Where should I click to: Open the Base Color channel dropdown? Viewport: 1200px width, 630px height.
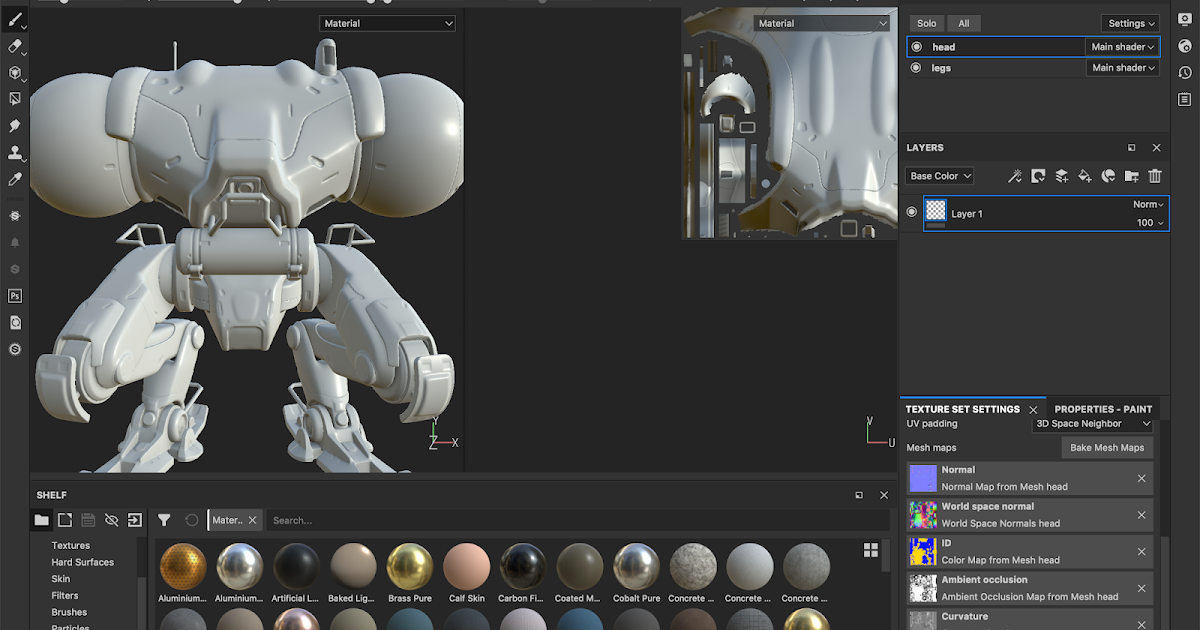[938, 175]
